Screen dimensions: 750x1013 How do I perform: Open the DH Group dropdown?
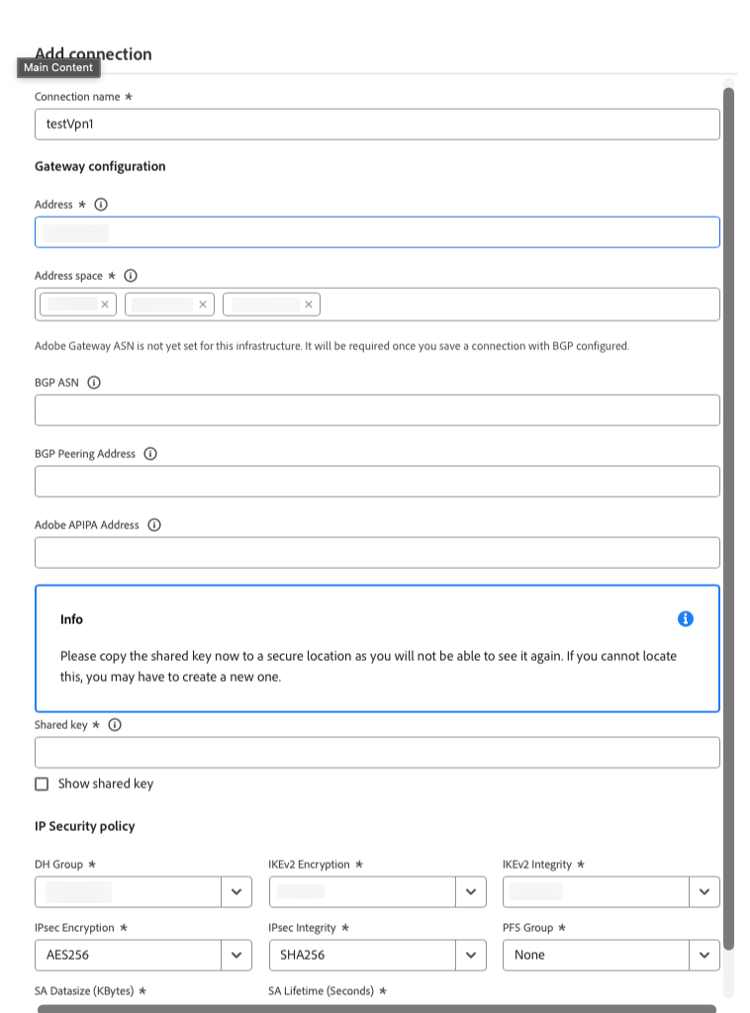coord(143,892)
